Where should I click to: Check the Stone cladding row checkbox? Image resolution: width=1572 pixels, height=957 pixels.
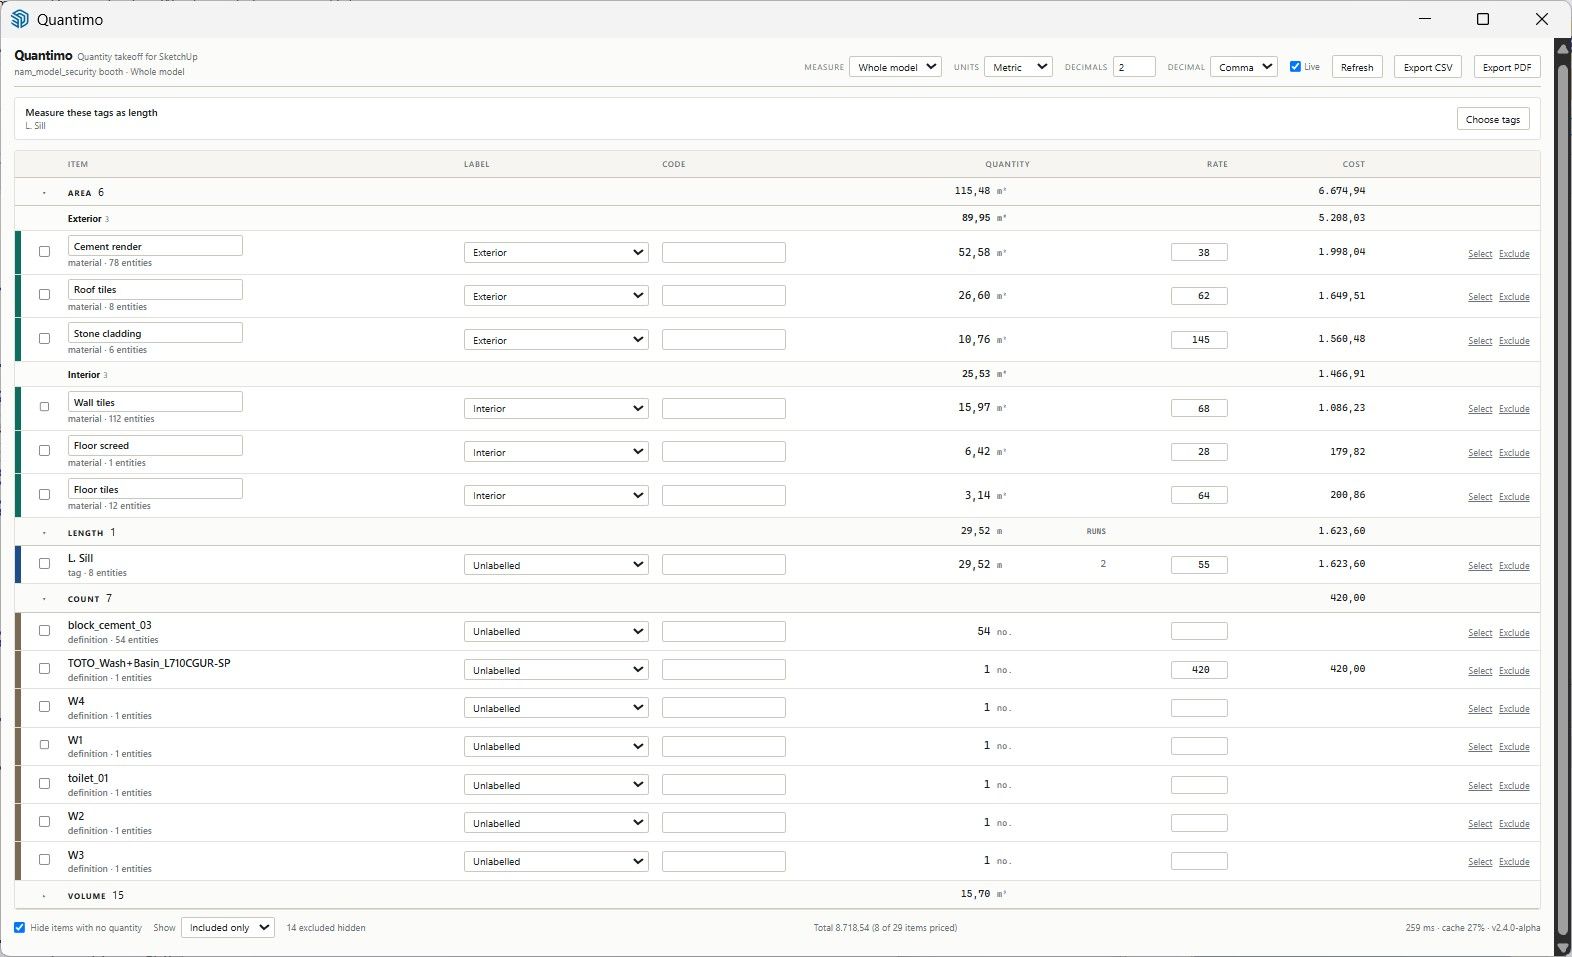coord(44,339)
